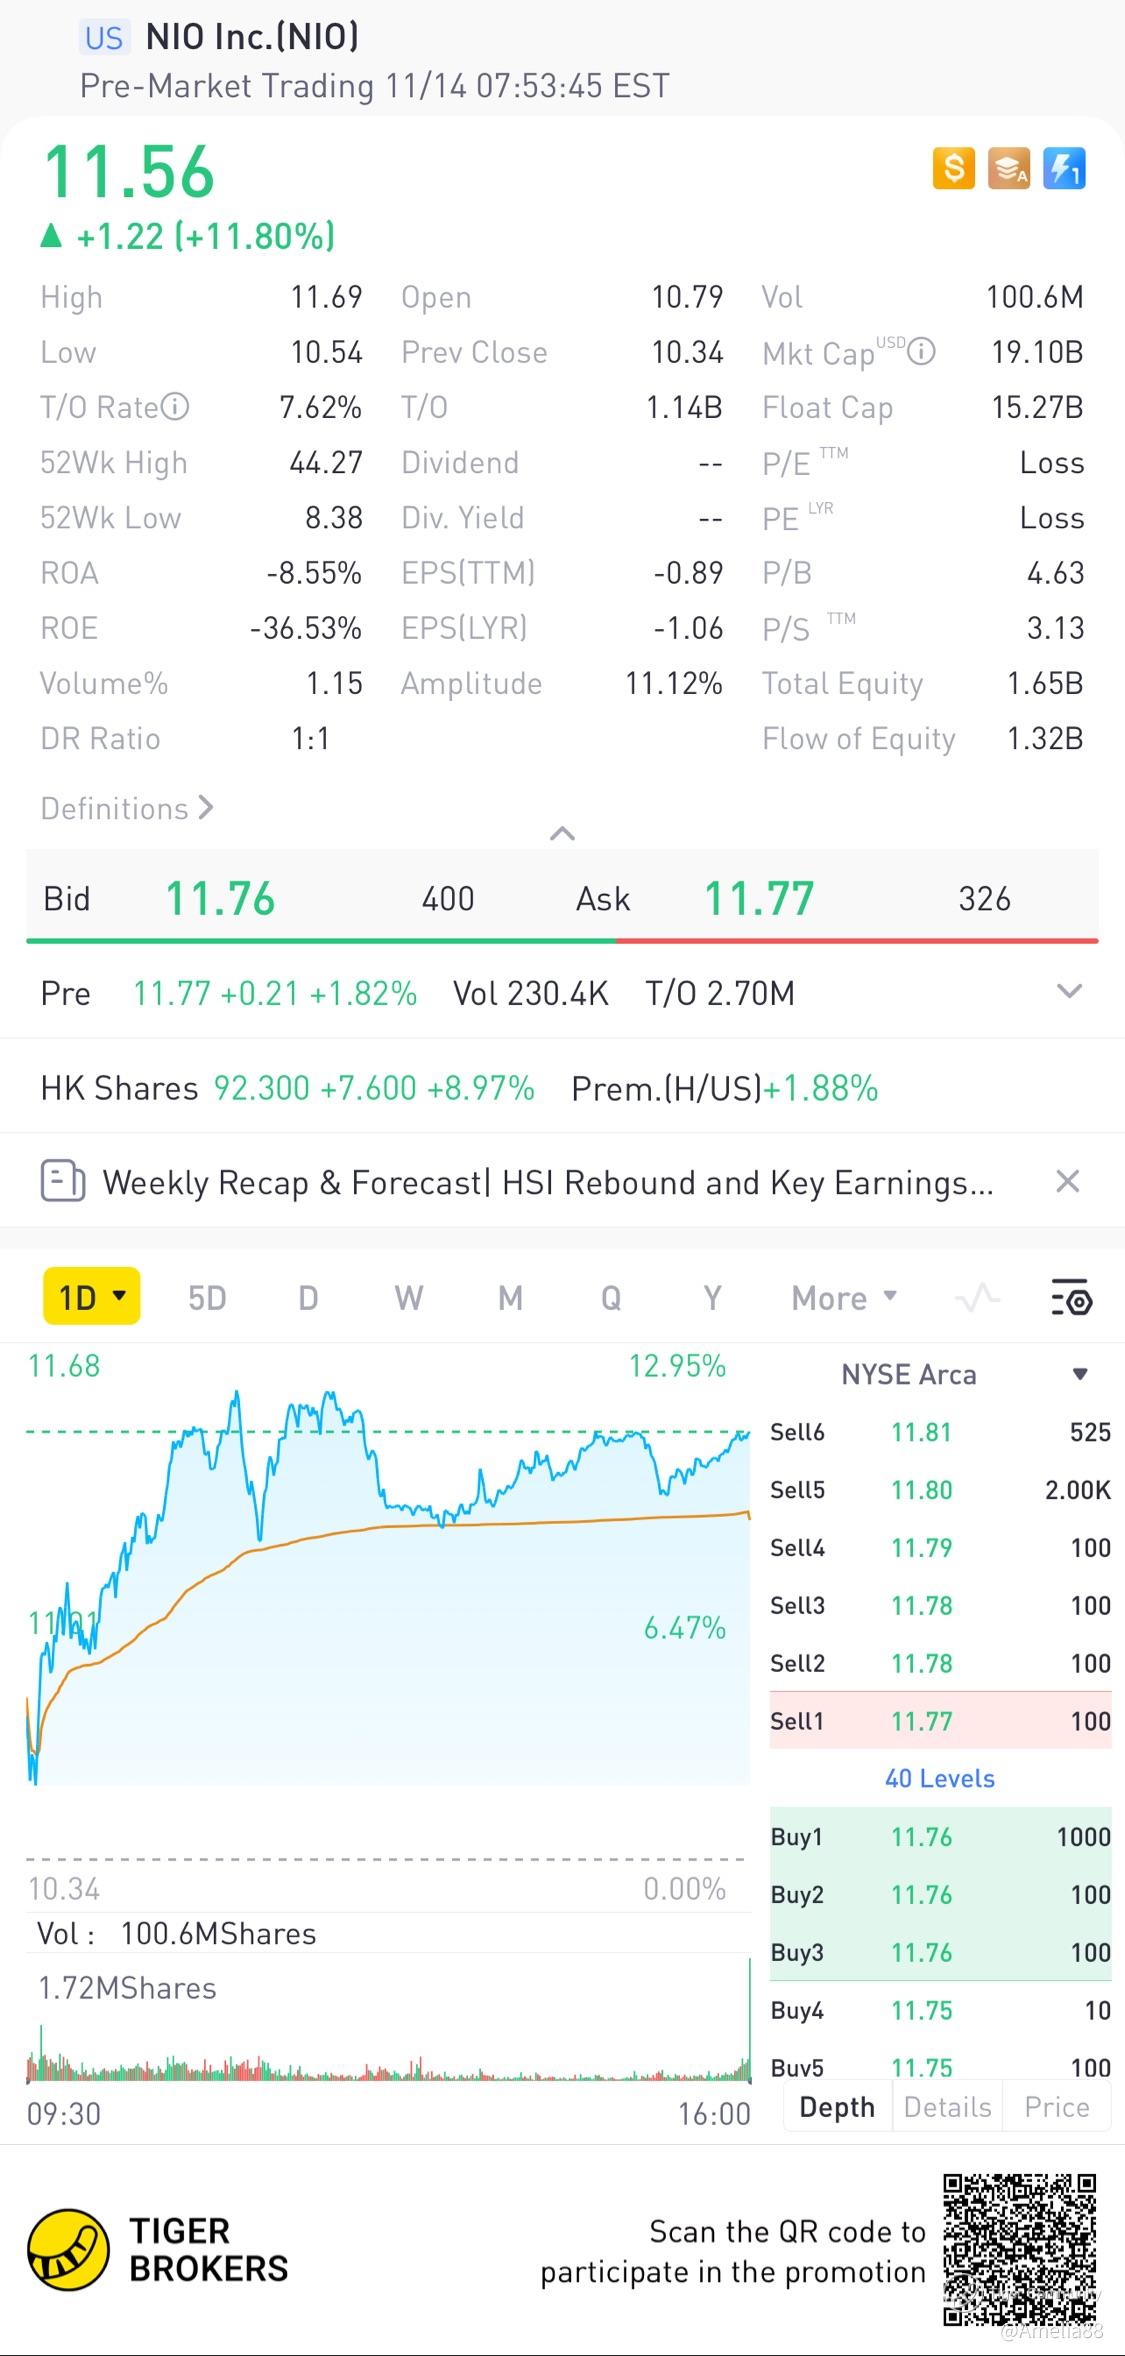The image size is (1125, 2356).
Task: Open the T/O Rate info icon
Action: pos(175,407)
